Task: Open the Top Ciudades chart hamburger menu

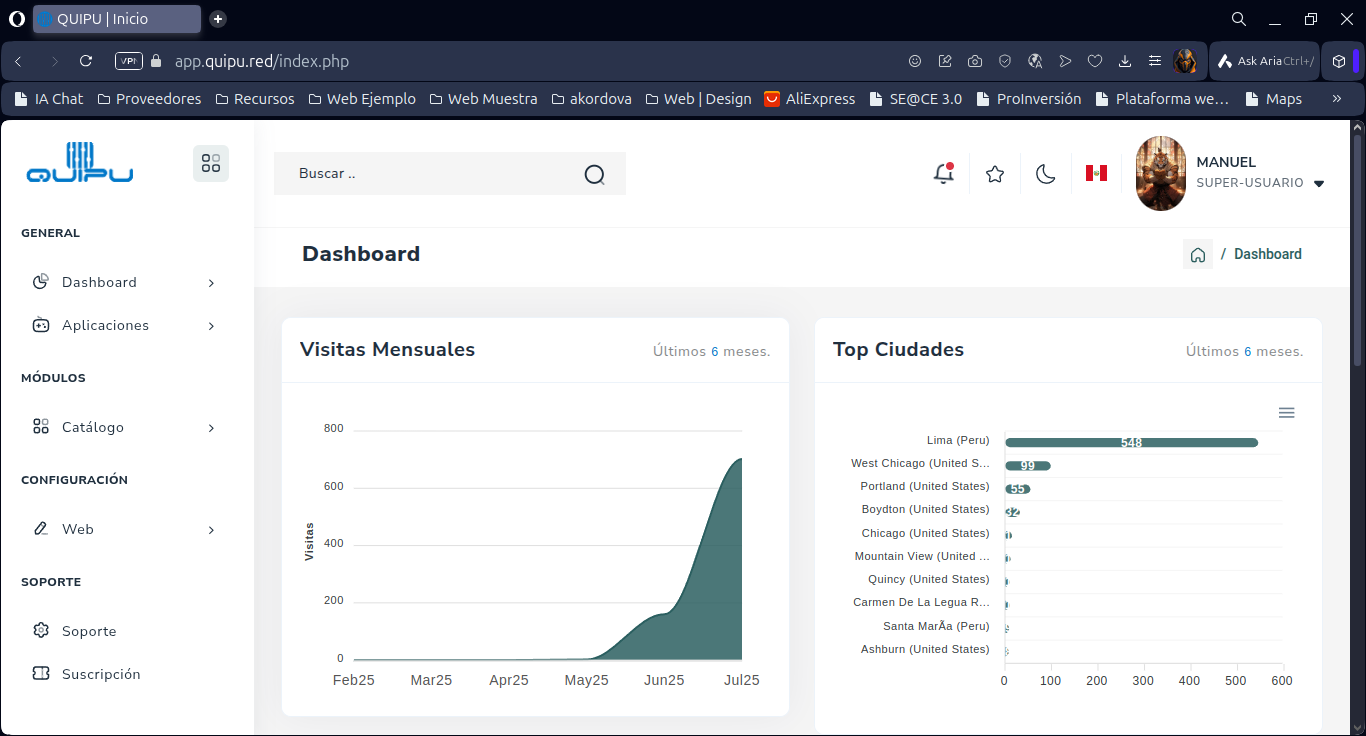Action: point(1287,413)
